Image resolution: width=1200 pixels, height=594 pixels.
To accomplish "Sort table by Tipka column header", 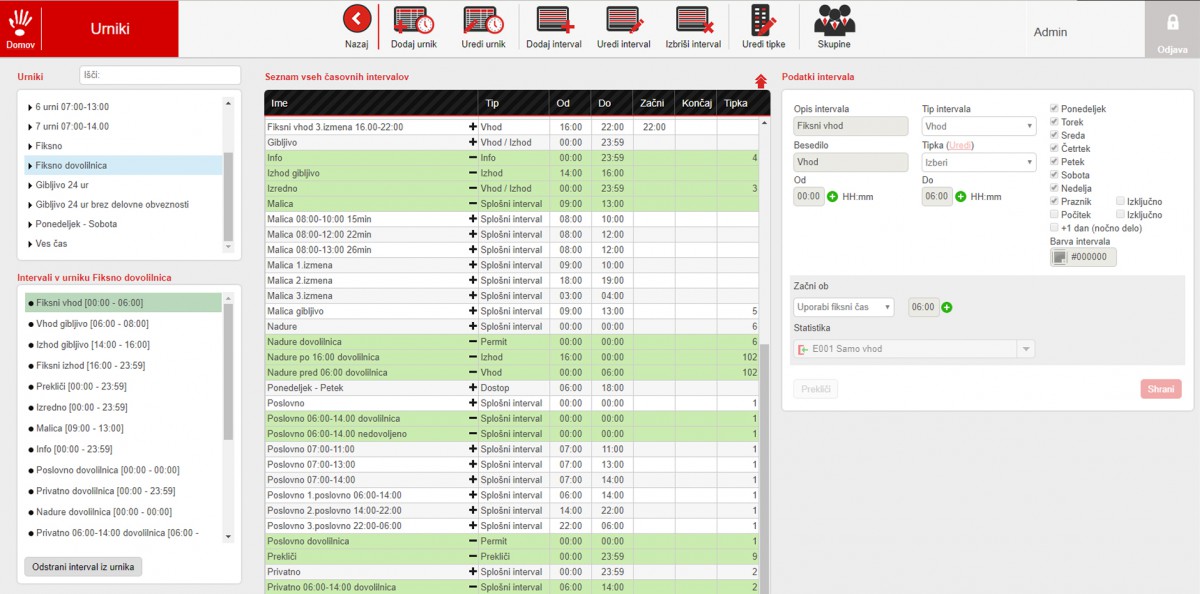I will 738,103.
